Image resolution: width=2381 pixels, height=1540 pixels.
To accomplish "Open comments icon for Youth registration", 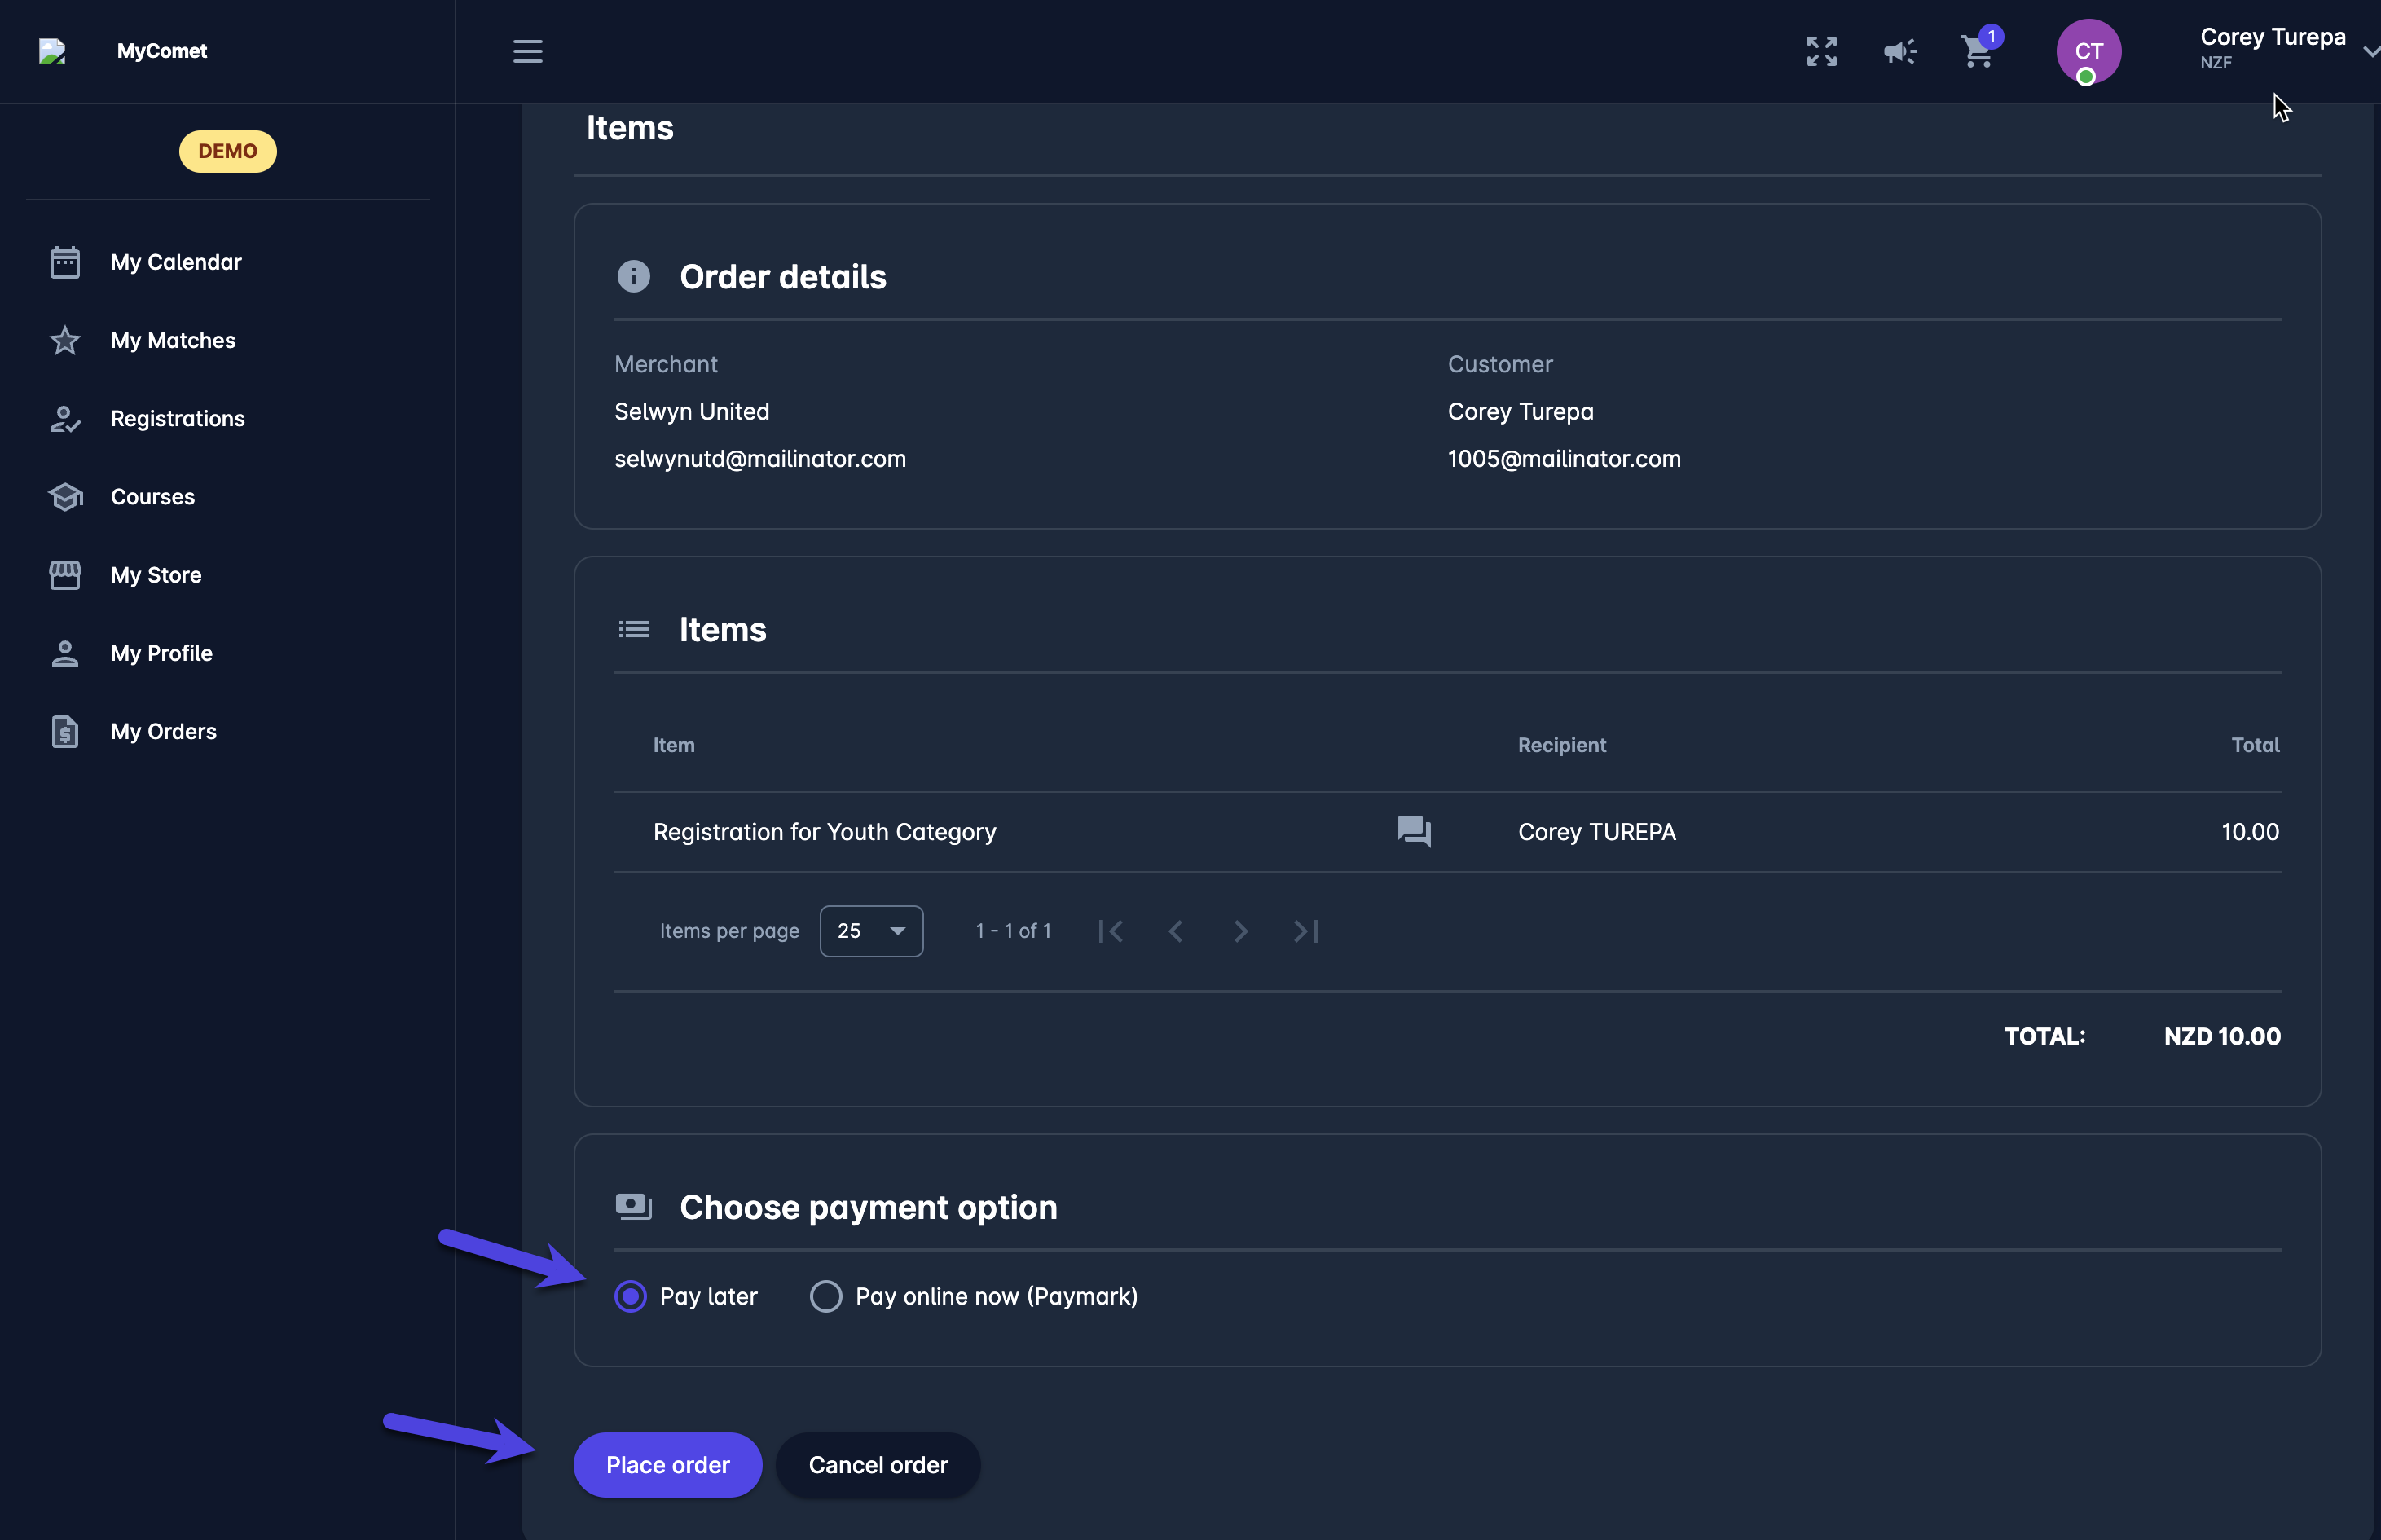I will click(1413, 831).
